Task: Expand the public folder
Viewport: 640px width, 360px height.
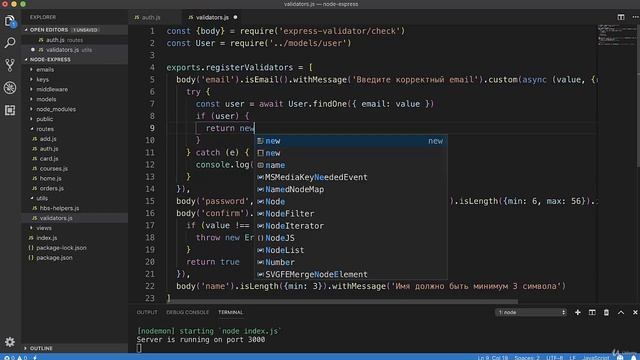Action: coord(75,119)
